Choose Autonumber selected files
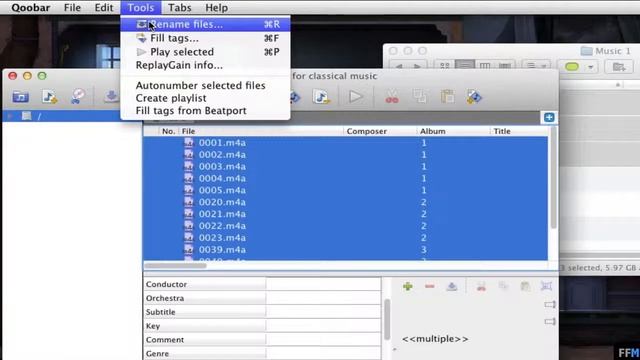Screen dimensions: 640x360 pyautogui.click(x=205, y=85)
